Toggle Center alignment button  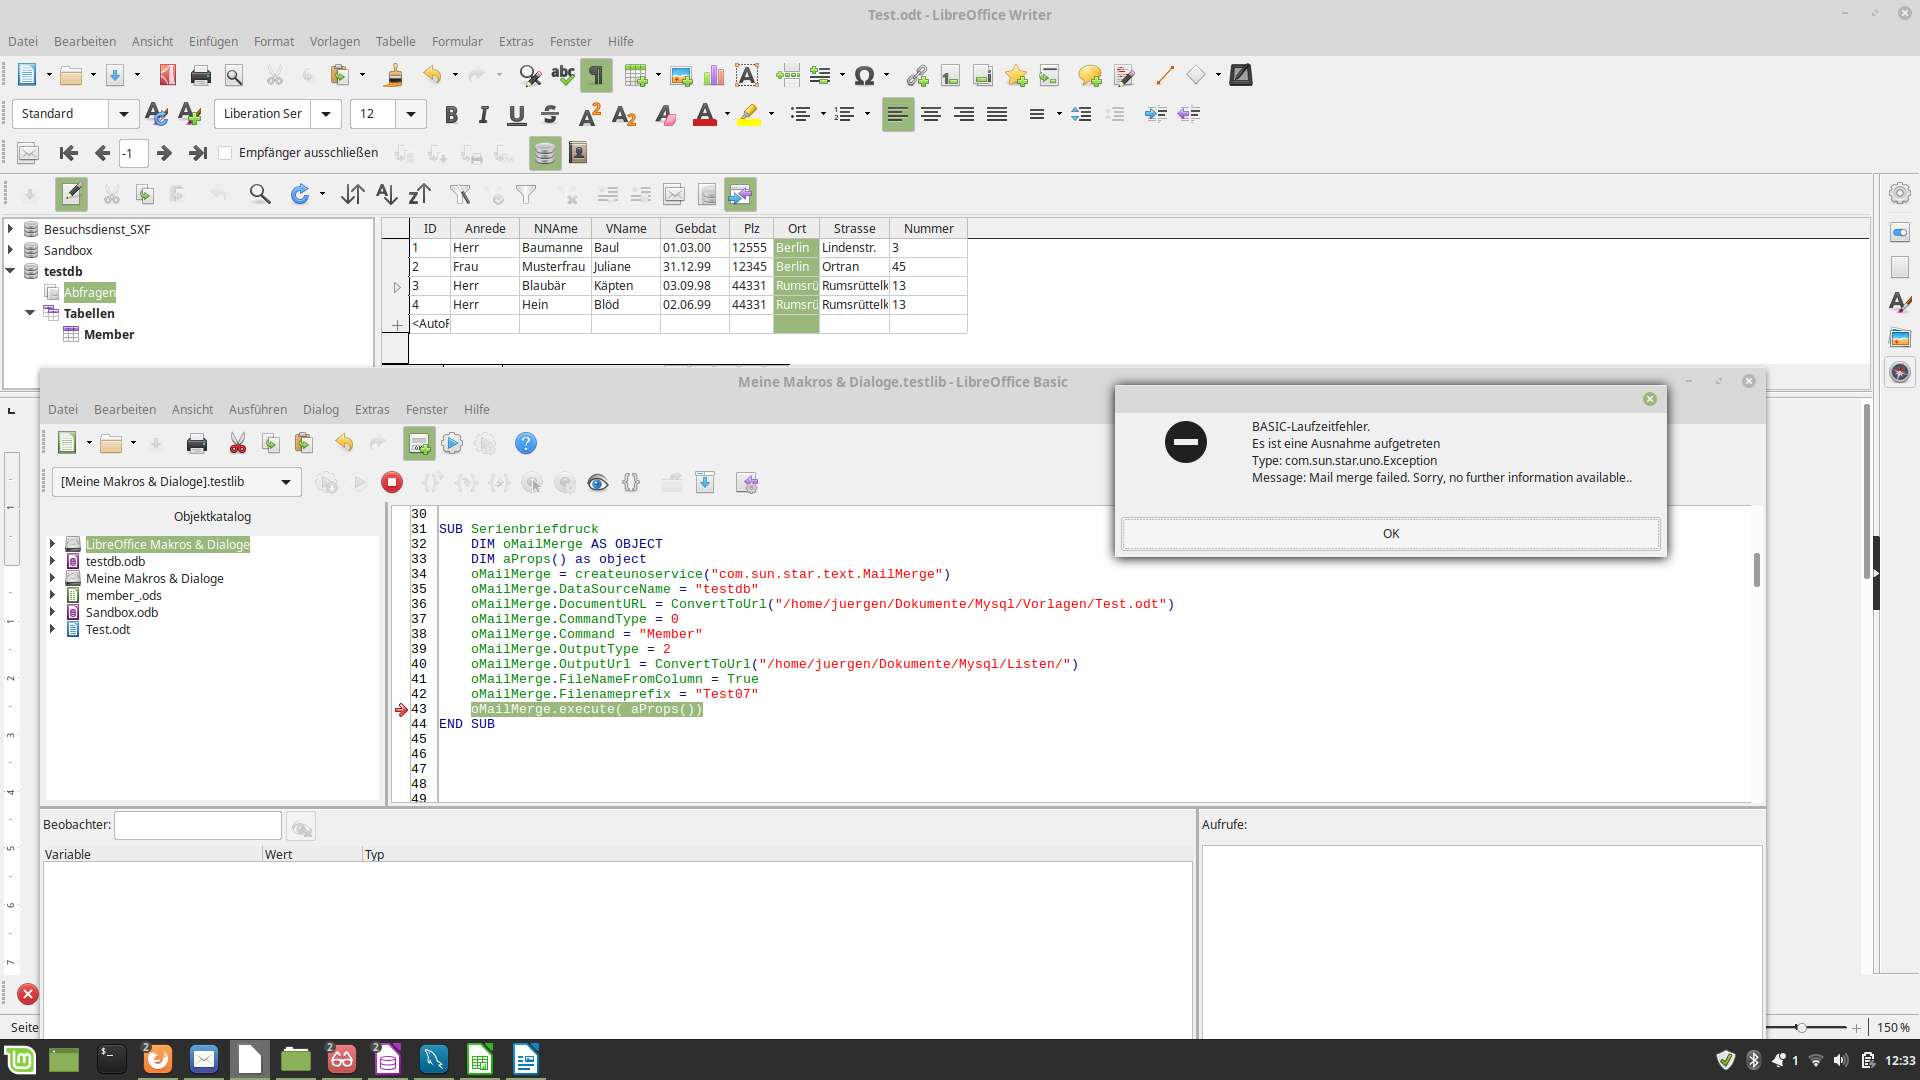click(x=931, y=114)
